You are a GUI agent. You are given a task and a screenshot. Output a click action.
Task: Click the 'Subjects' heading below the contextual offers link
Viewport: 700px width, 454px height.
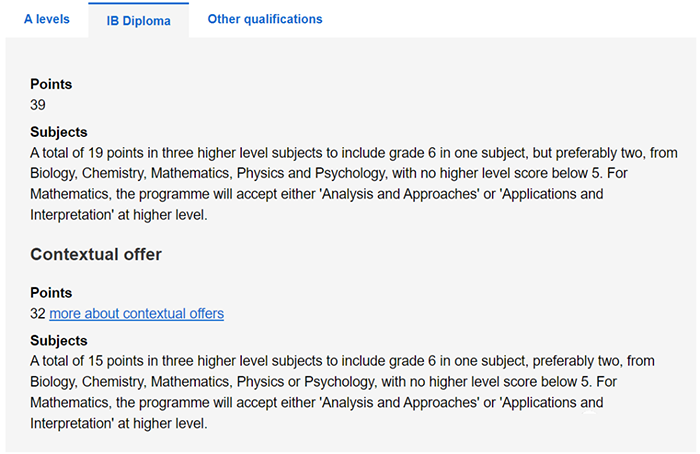(x=59, y=340)
